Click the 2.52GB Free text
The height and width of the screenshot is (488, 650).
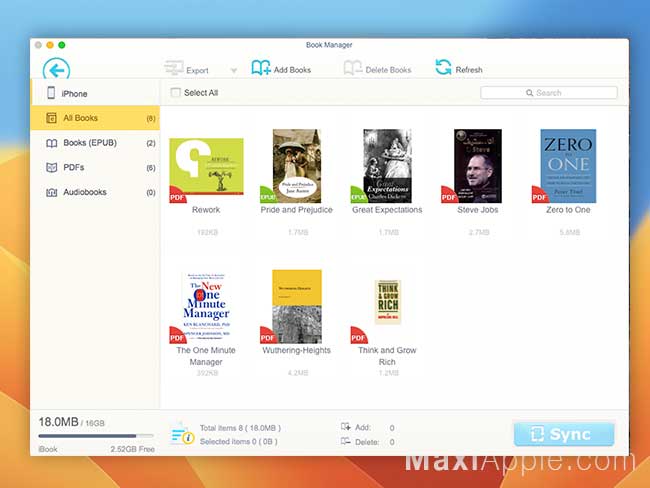click(132, 449)
